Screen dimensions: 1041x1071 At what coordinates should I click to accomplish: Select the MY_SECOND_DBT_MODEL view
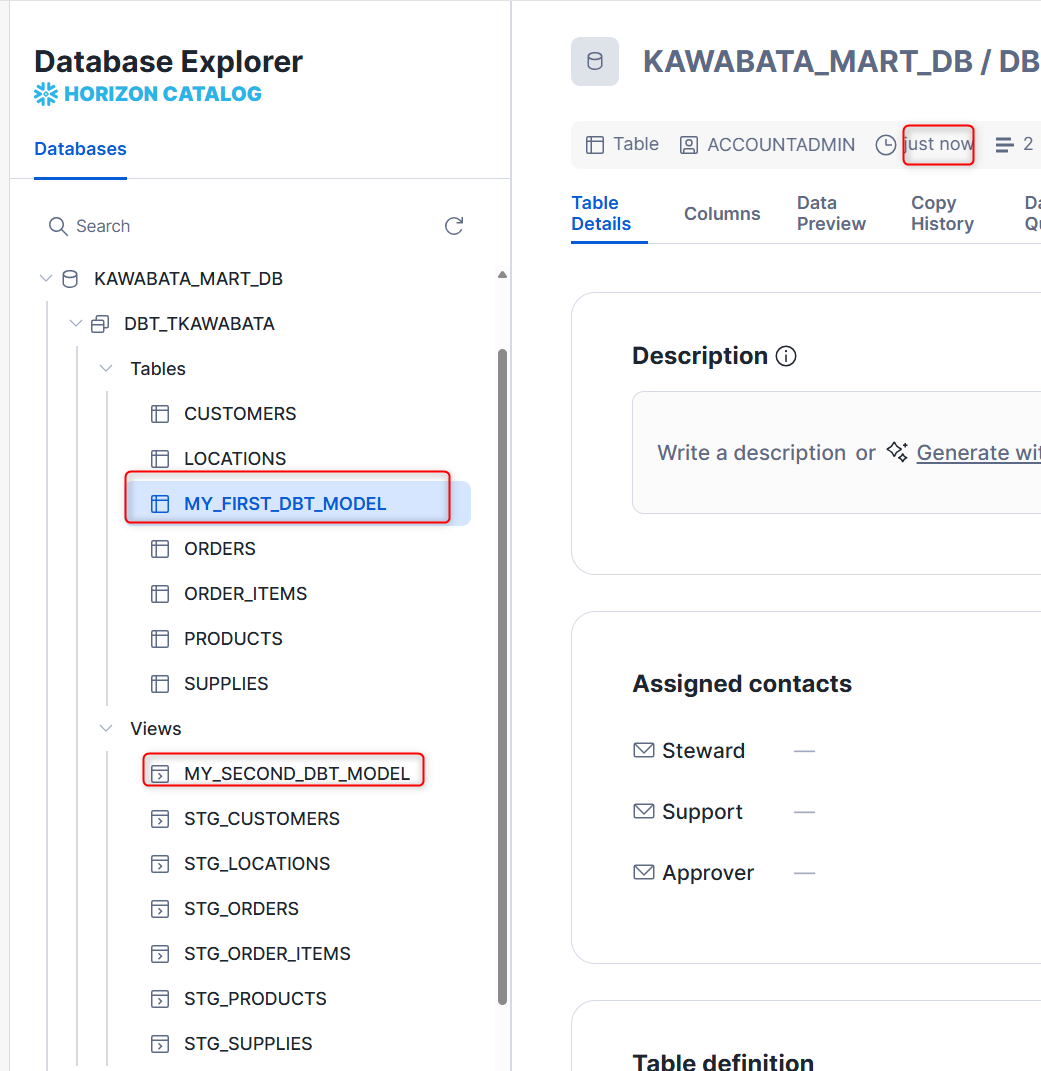tap(296, 774)
